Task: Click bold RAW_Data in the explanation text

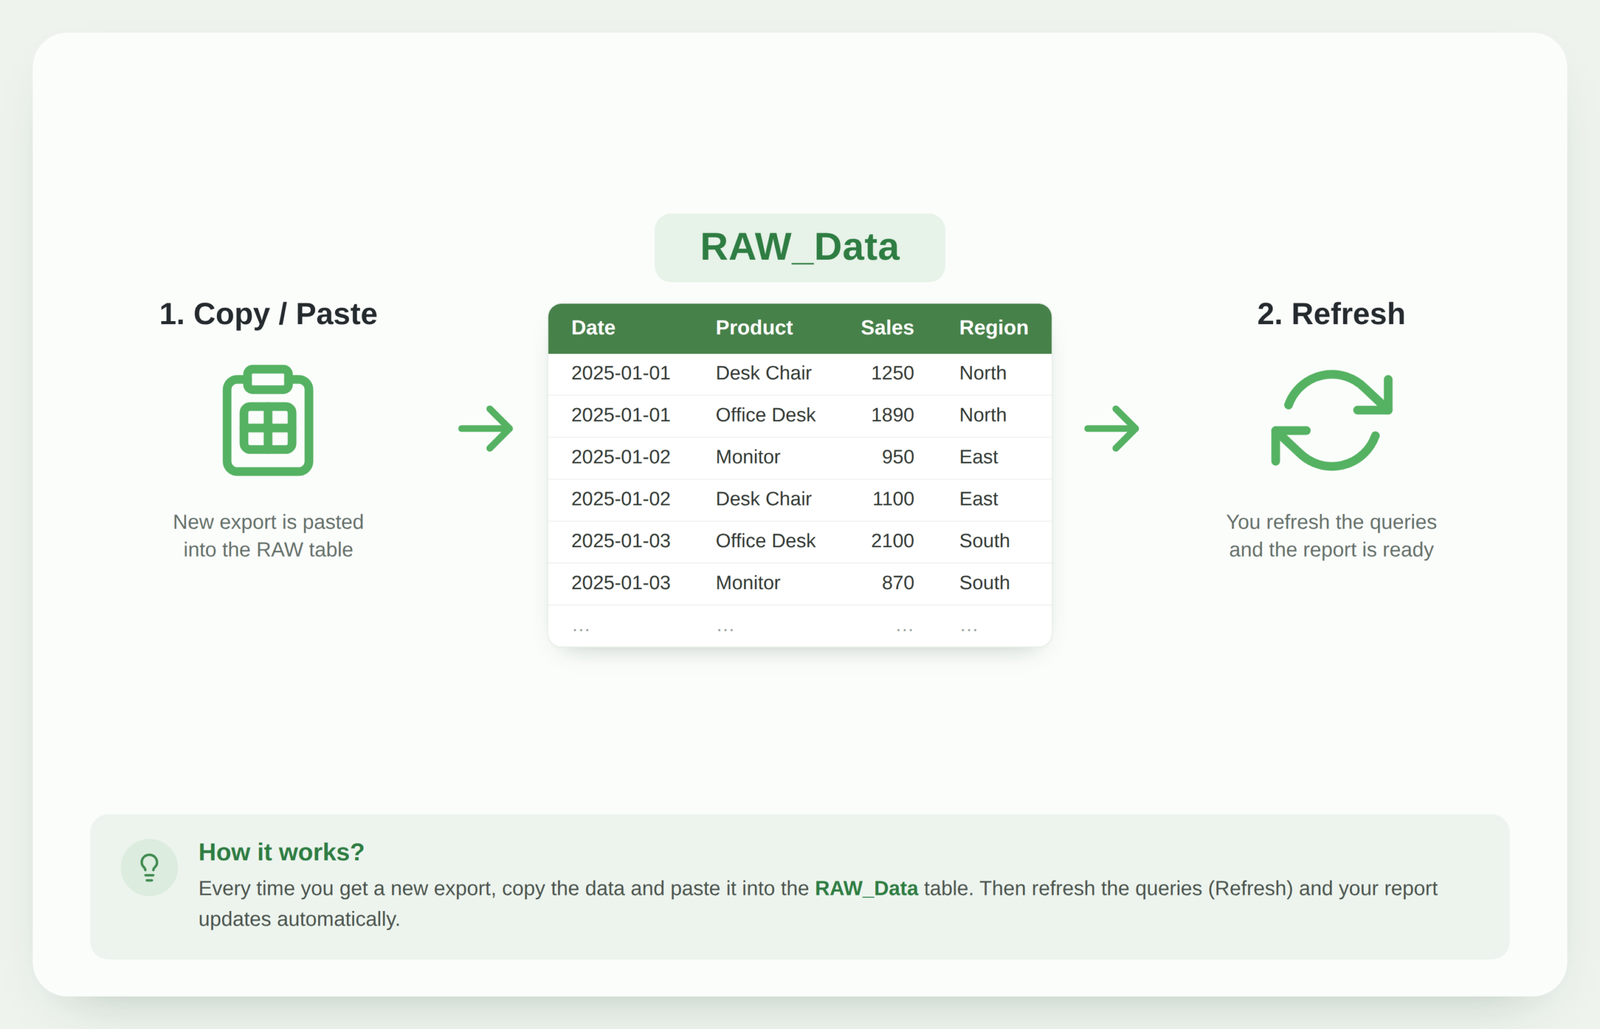Action: 866,888
